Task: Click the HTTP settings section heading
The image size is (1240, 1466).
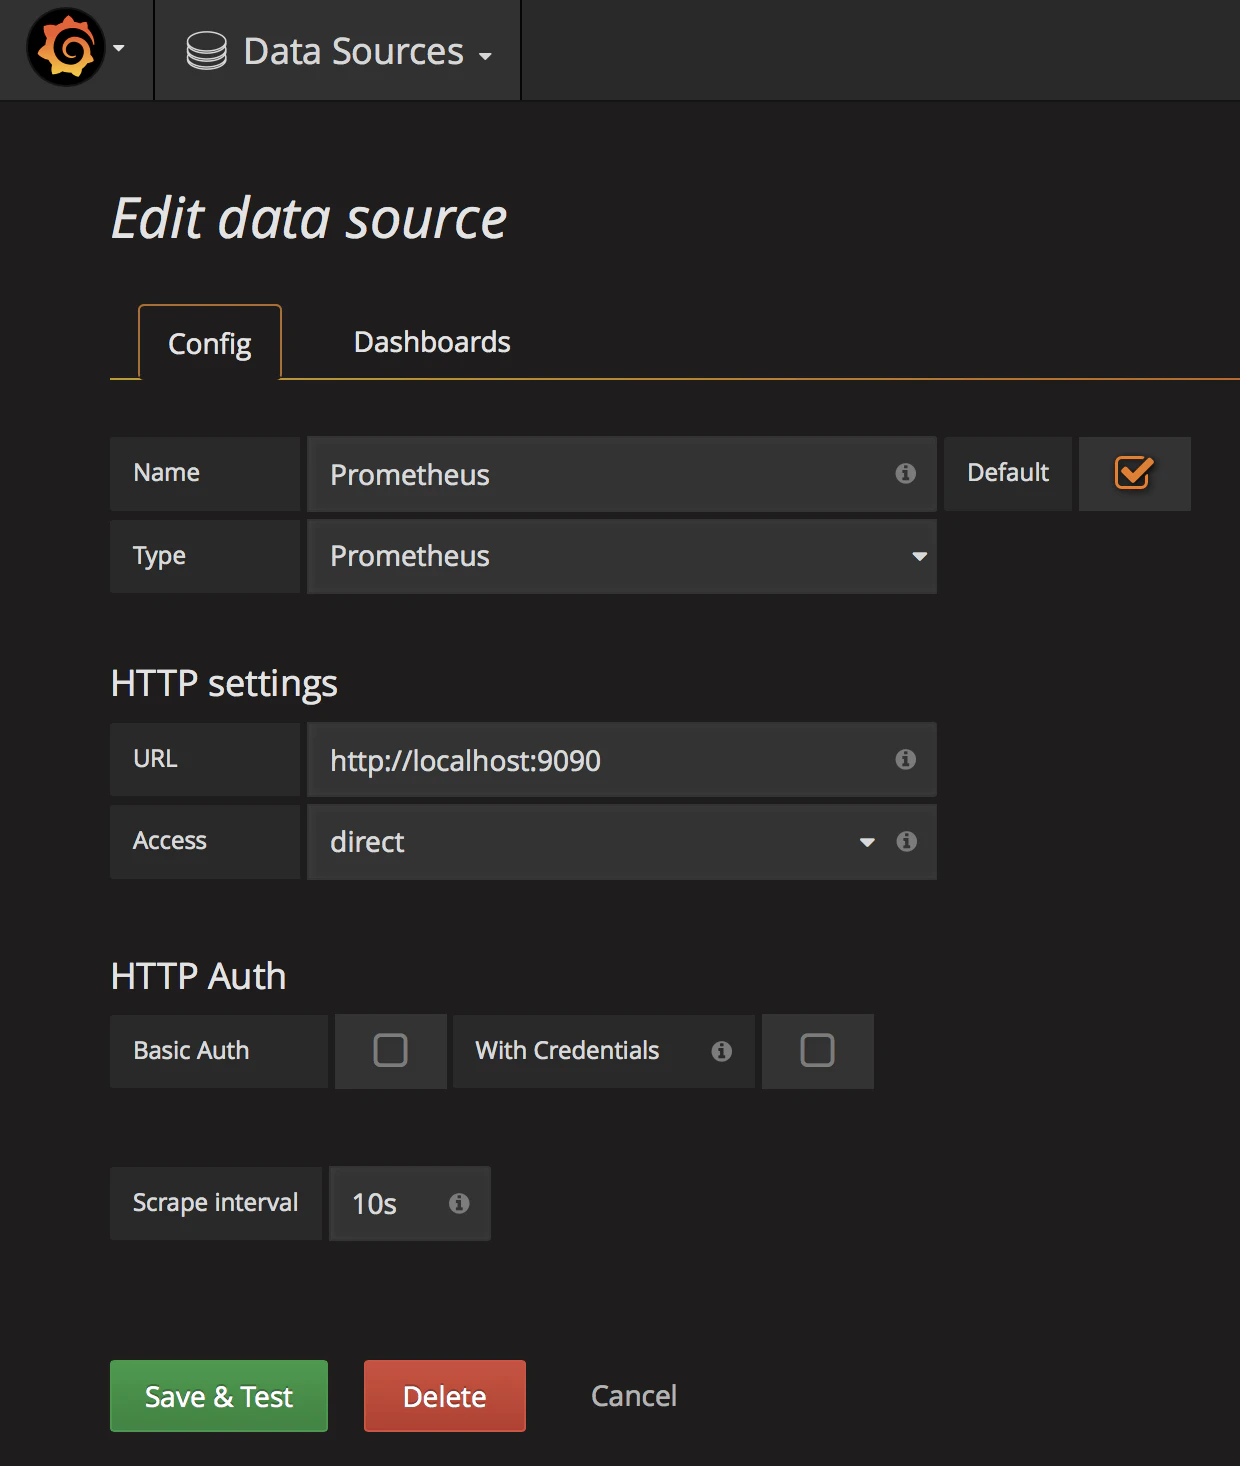Action: click(x=224, y=684)
